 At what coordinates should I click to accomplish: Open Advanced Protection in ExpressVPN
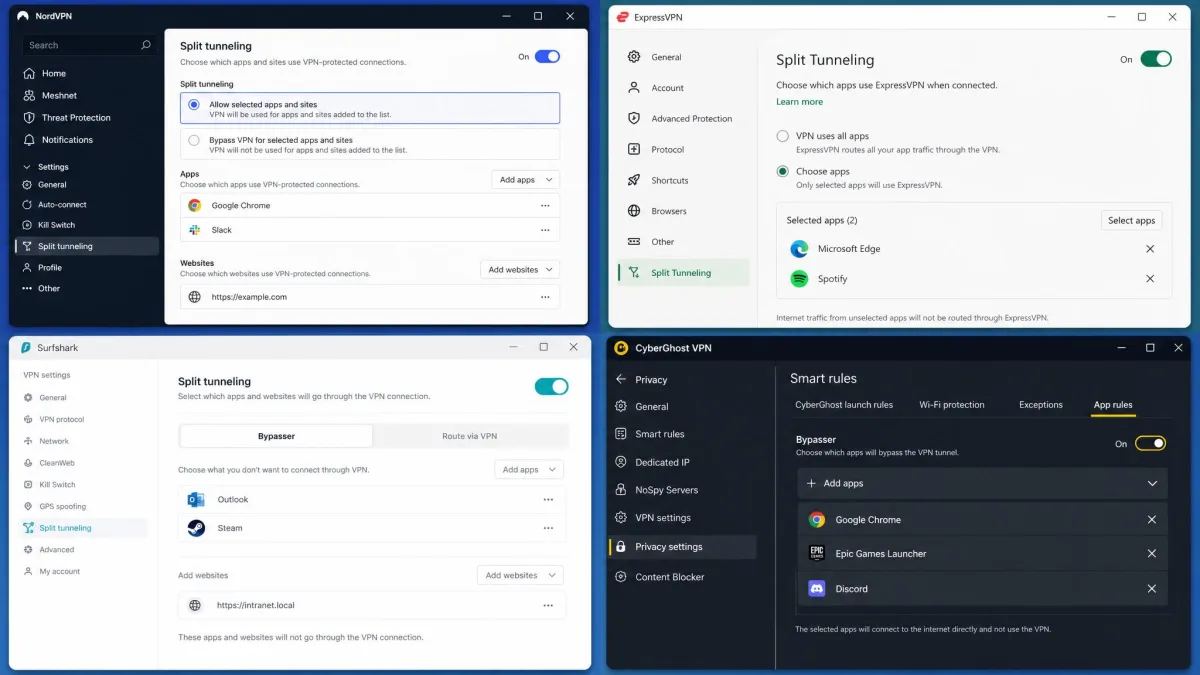click(x=691, y=119)
